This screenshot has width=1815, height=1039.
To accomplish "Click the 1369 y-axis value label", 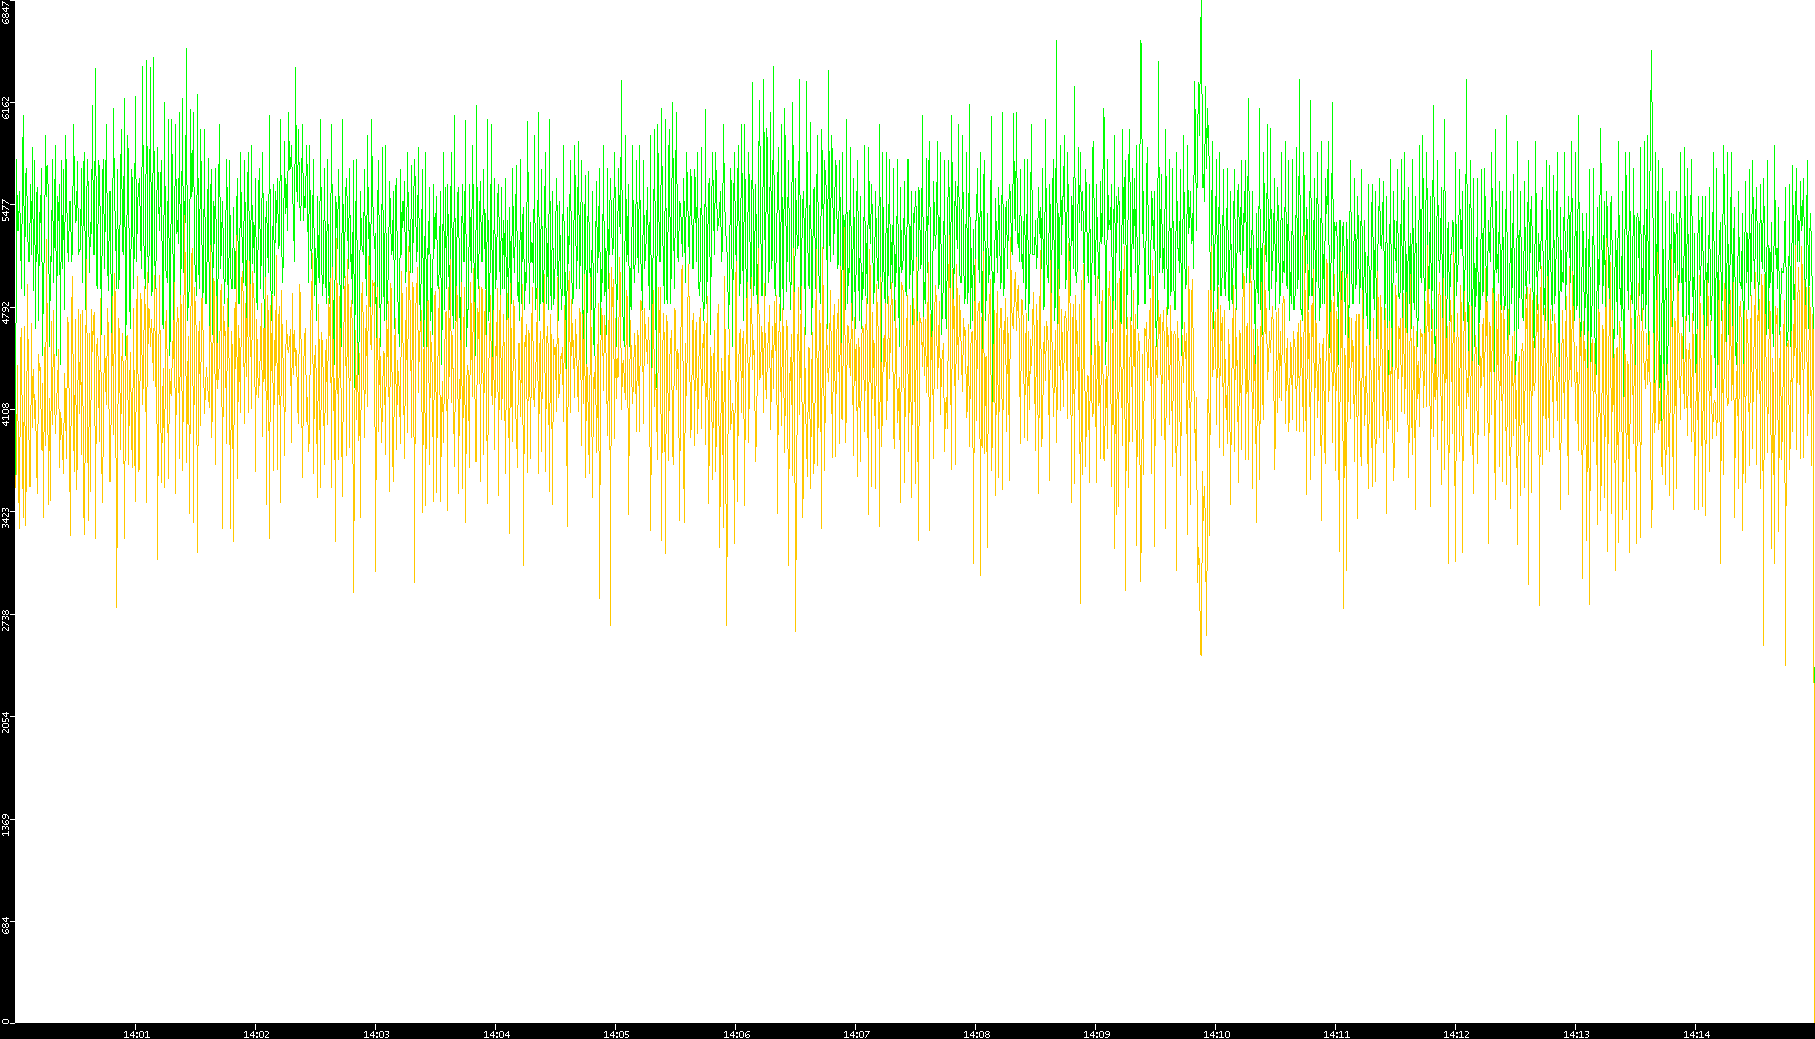I will coord(7,825).
